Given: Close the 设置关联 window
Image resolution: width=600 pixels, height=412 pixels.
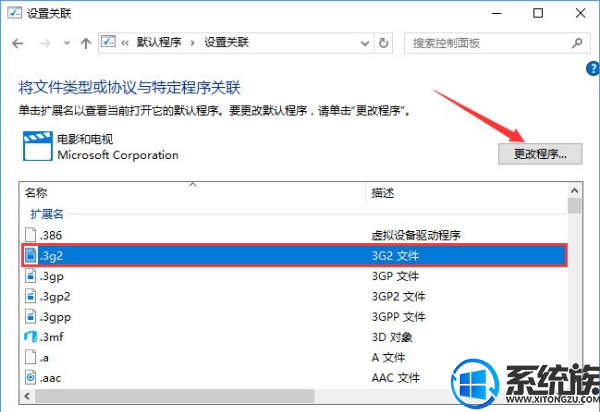Looking at the screenshot, I should tap(580, 13).
